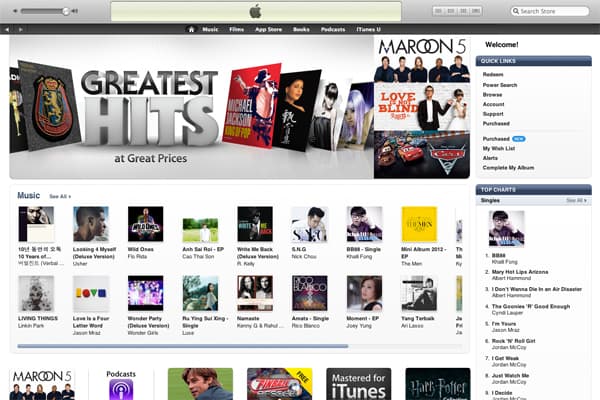
Task: Switch to the App Store tab
Action: point(268,29)
